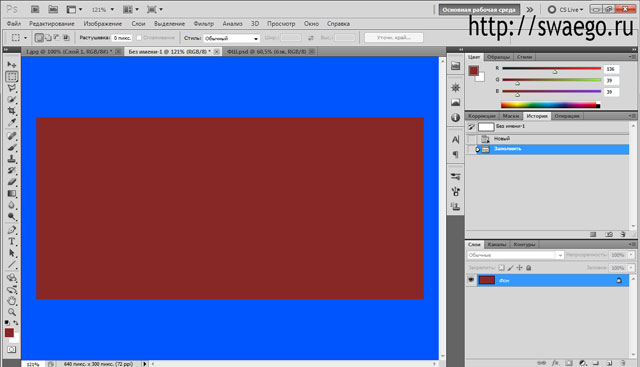
Task: Select the Gradient tool
Action: [x=11, y=194]
